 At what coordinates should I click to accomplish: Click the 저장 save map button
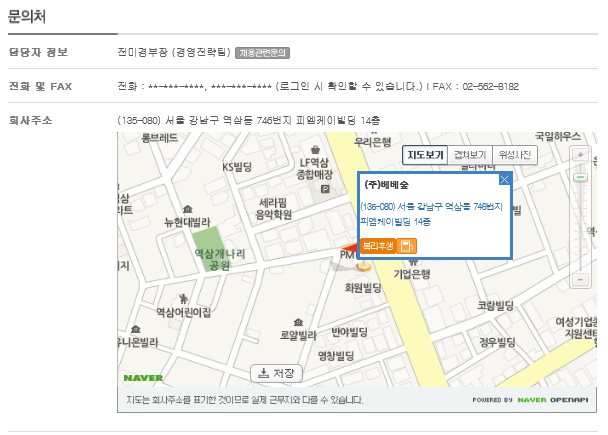coord(276,373)
